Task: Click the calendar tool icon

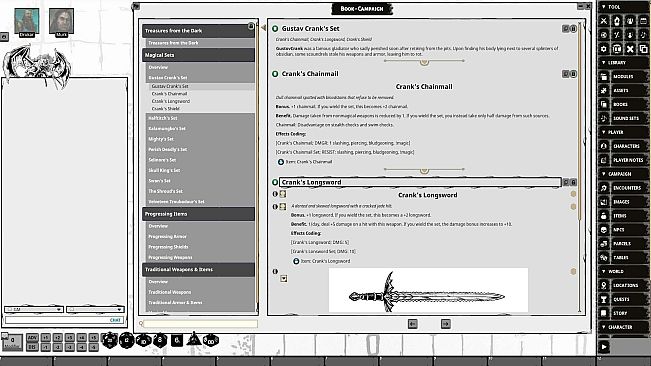Action: point(643,21)
